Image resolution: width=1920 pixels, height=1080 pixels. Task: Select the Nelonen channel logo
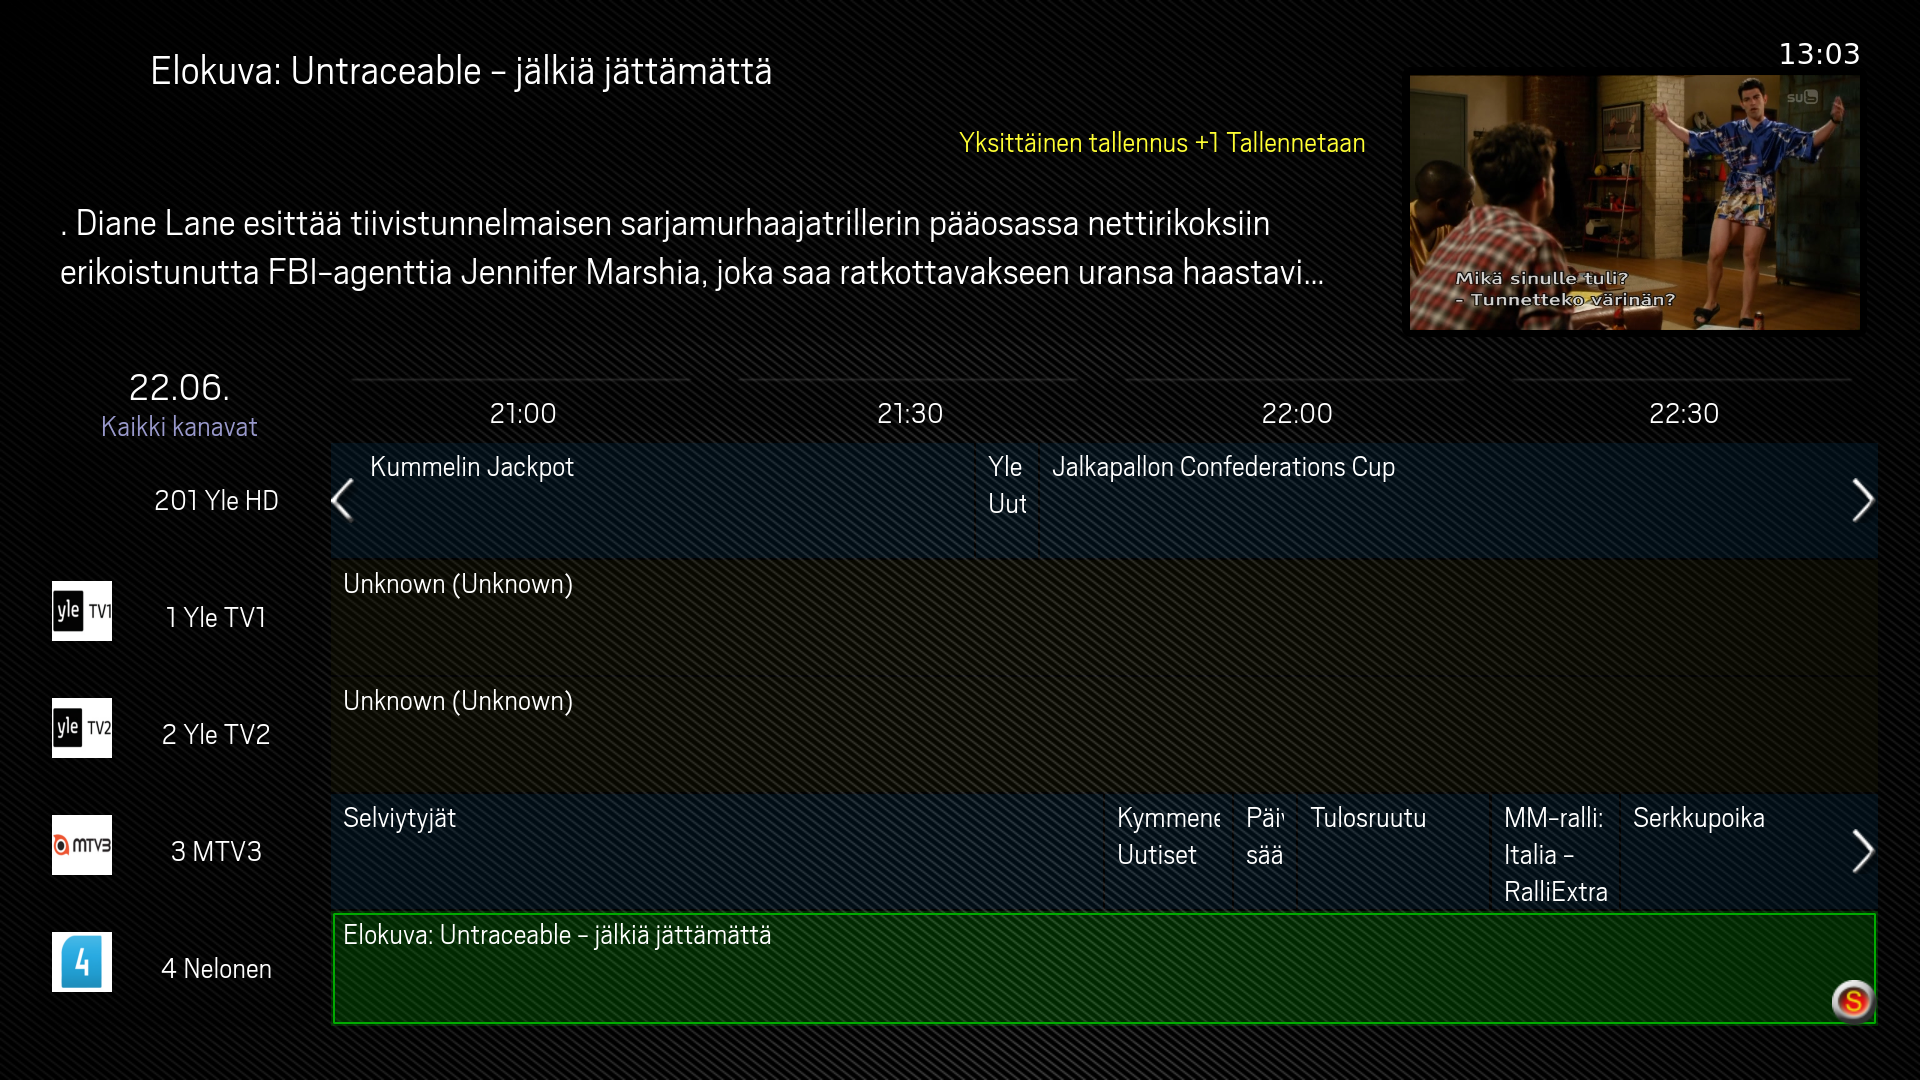[82, 962]
